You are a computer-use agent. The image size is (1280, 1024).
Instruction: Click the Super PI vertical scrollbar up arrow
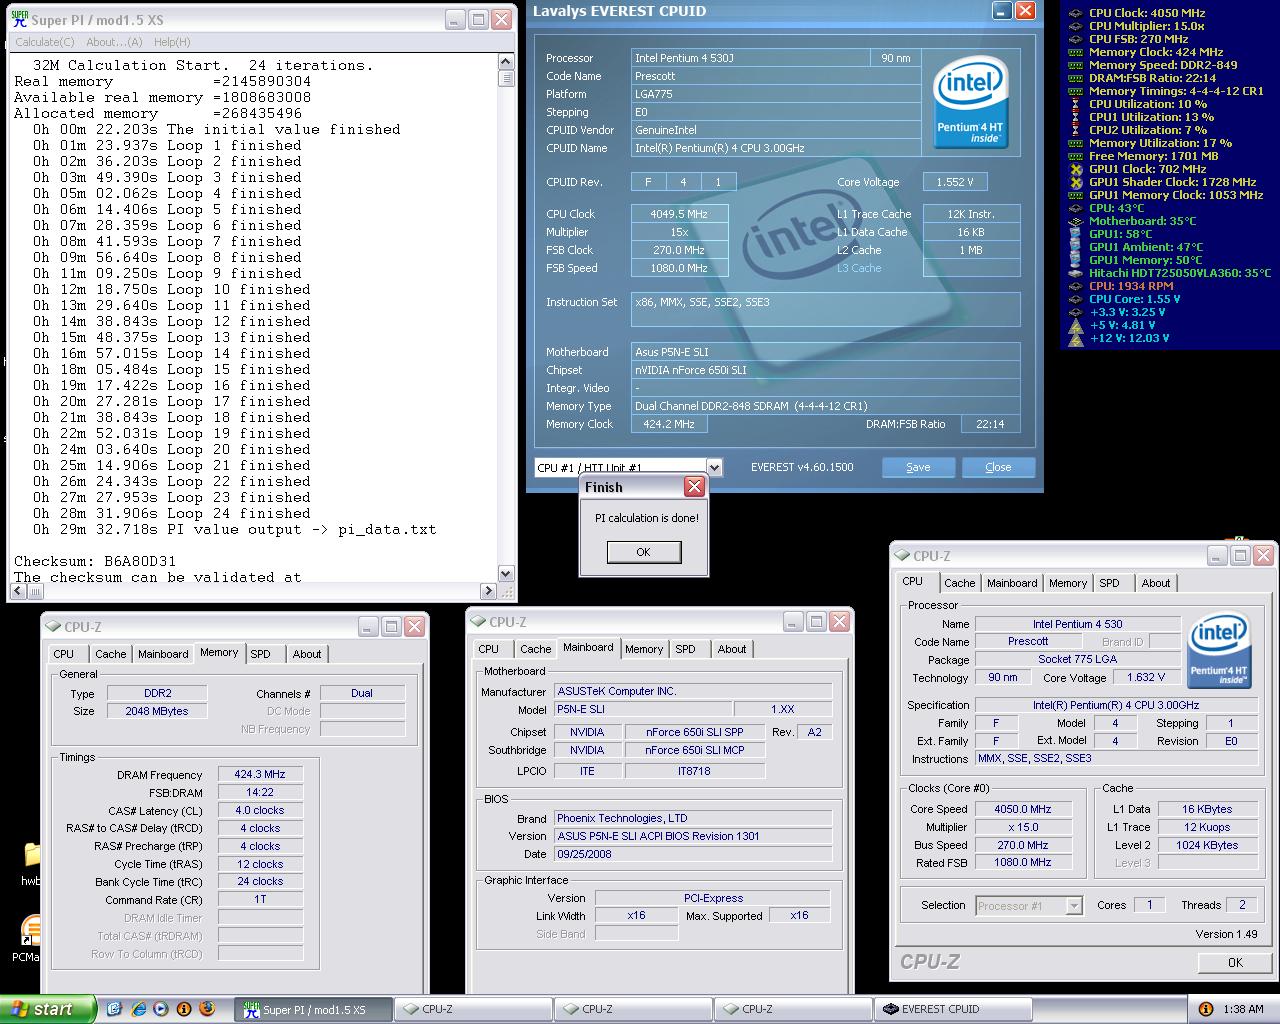point(505,64)
